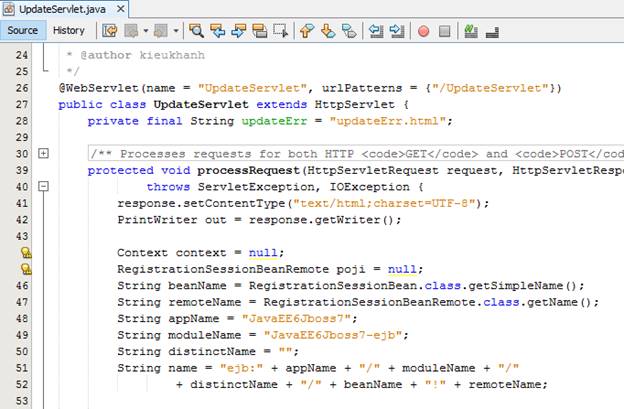
Task: Click line number 26 in gutter
Action: coord(22,88)
